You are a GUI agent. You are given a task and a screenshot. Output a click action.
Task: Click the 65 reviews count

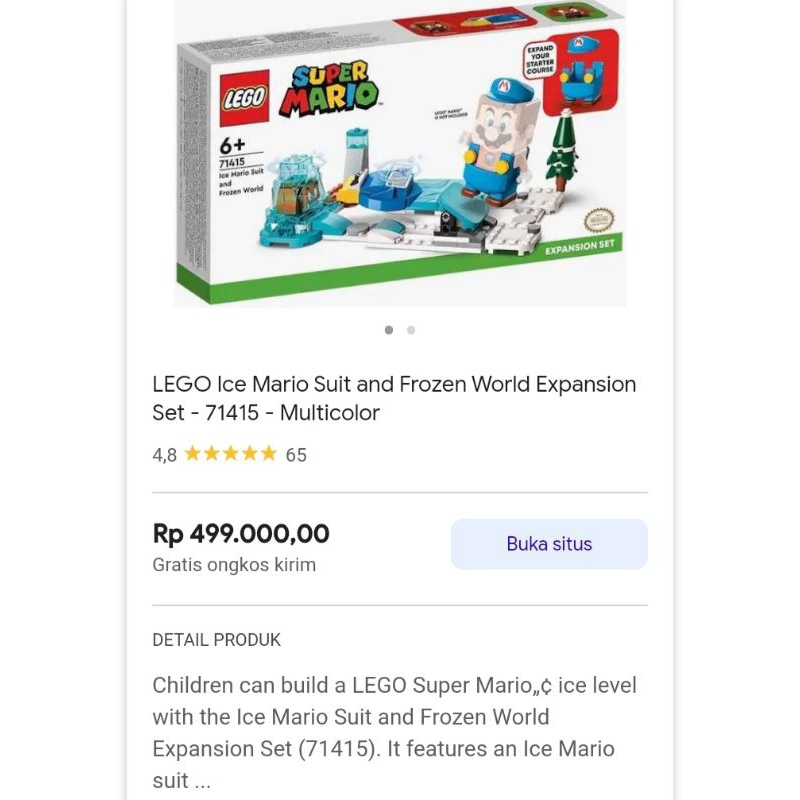pyautogui.click(x=296, y=455)
